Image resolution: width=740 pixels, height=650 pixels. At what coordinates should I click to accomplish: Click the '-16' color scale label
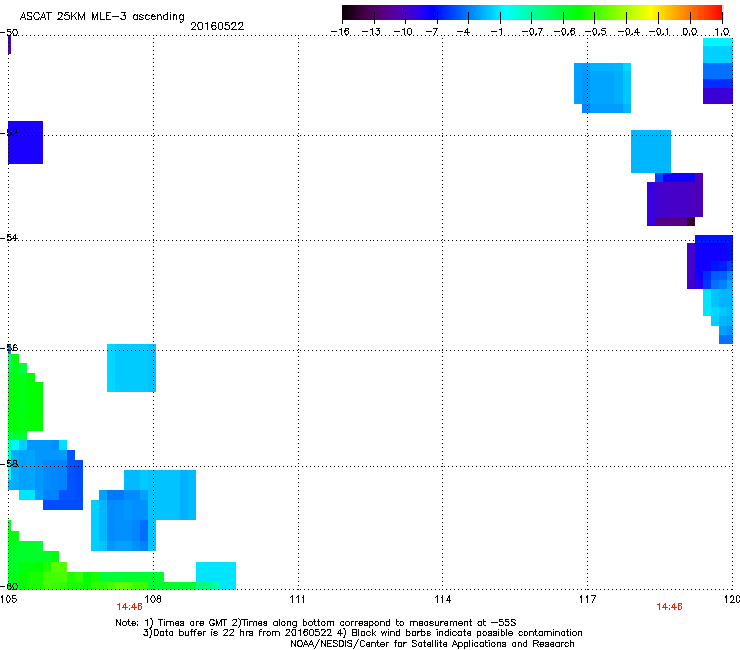click(340, 32)
